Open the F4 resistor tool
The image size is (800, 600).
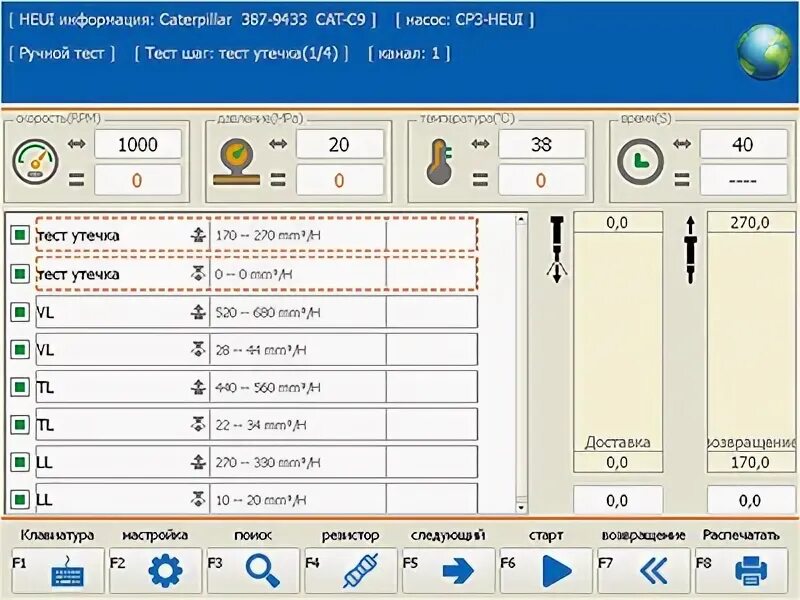[351, 570]
